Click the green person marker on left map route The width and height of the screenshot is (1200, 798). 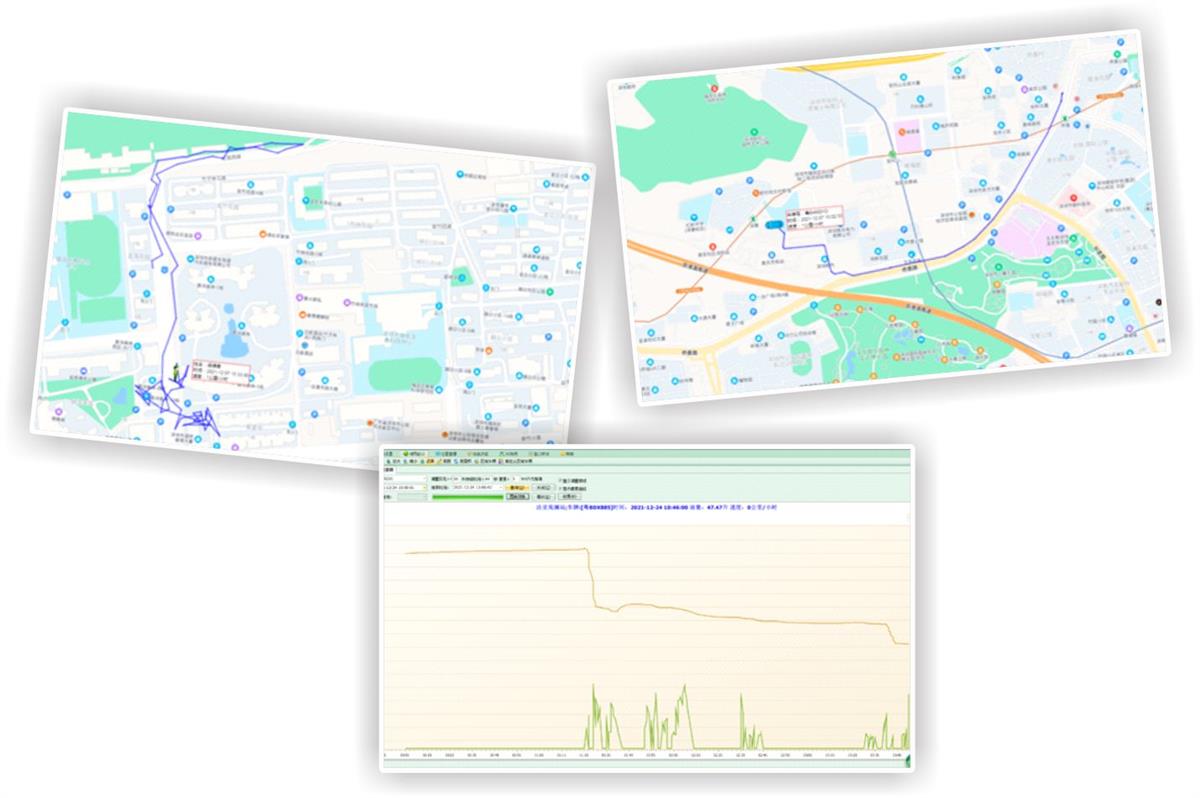pyautogui.click(x=176, y=372)
